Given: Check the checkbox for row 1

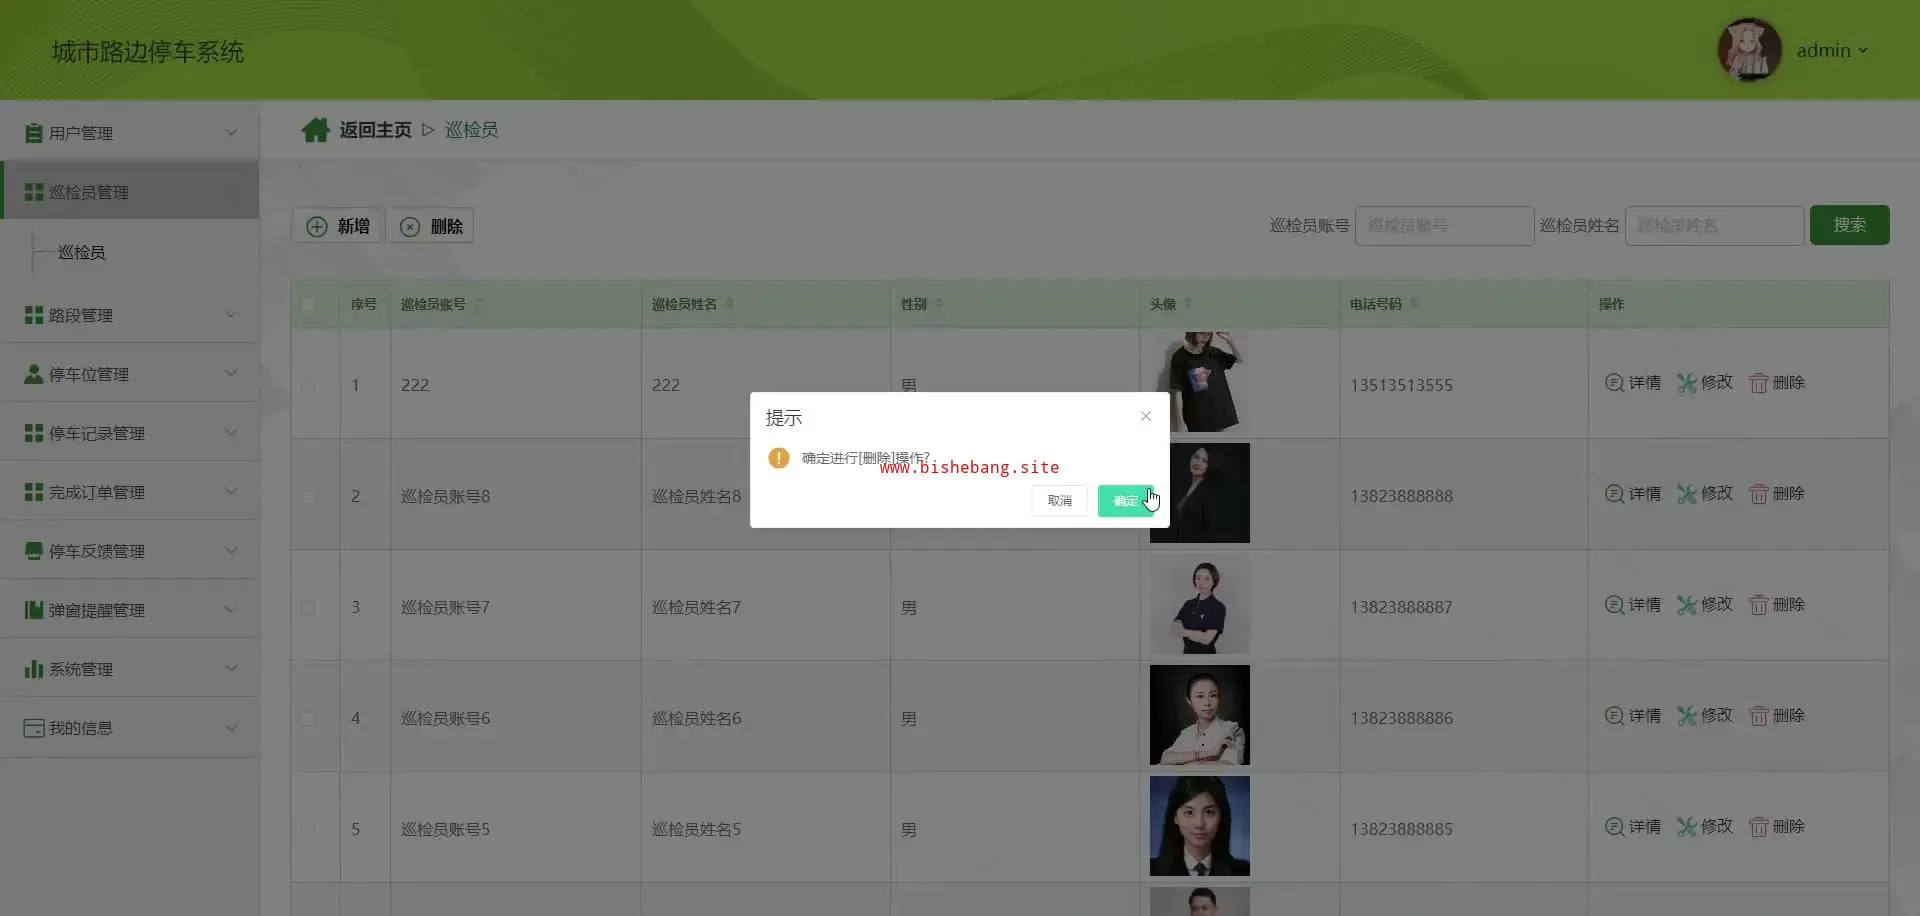Looking at the screenshot, I should click(308, 385).
